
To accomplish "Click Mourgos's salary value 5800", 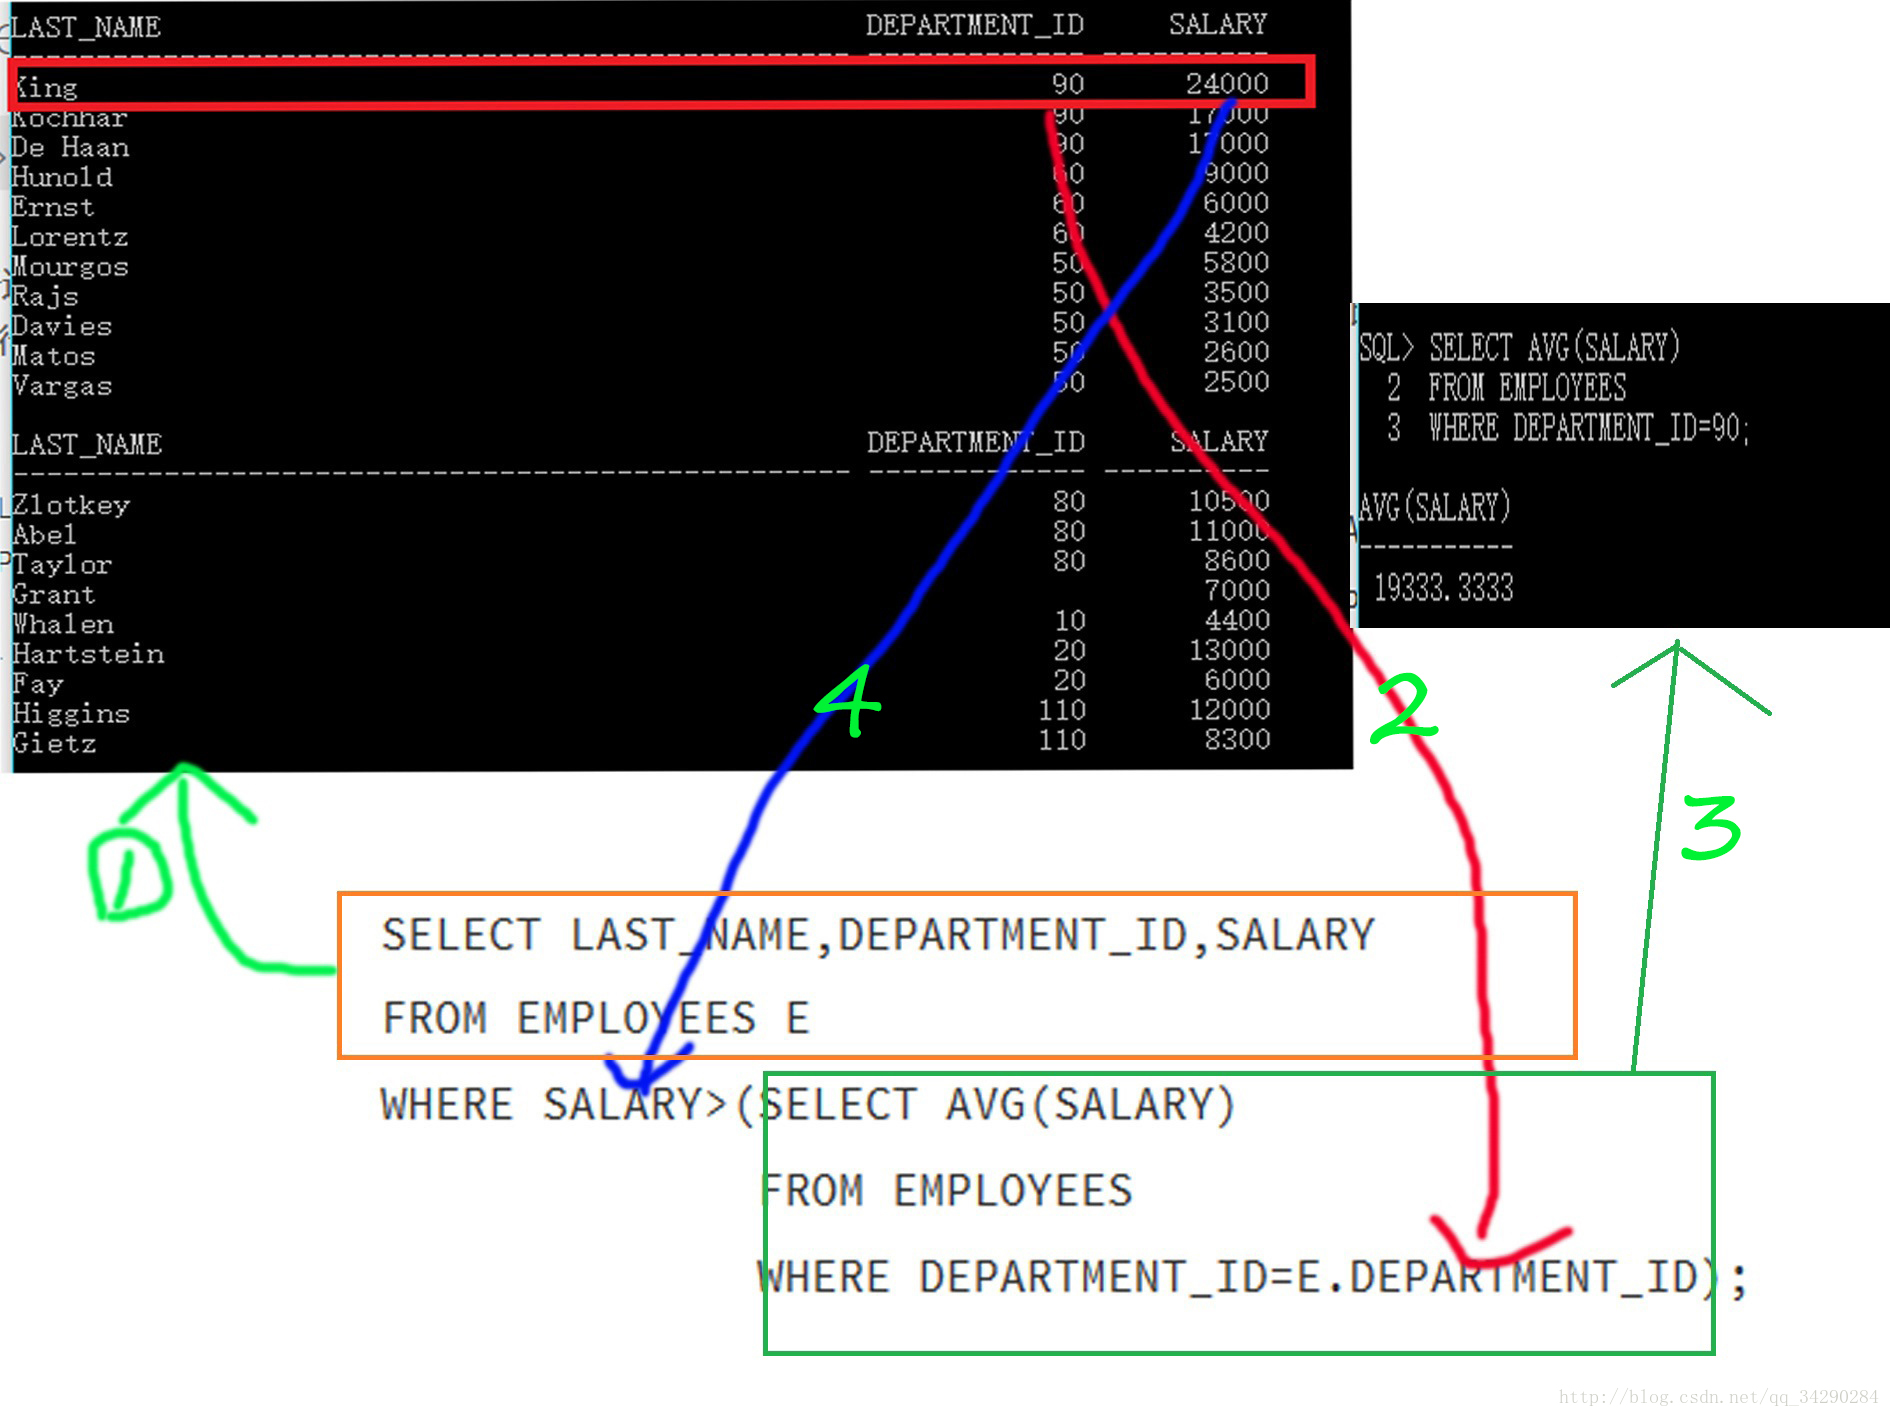I will click(1236, 263).
